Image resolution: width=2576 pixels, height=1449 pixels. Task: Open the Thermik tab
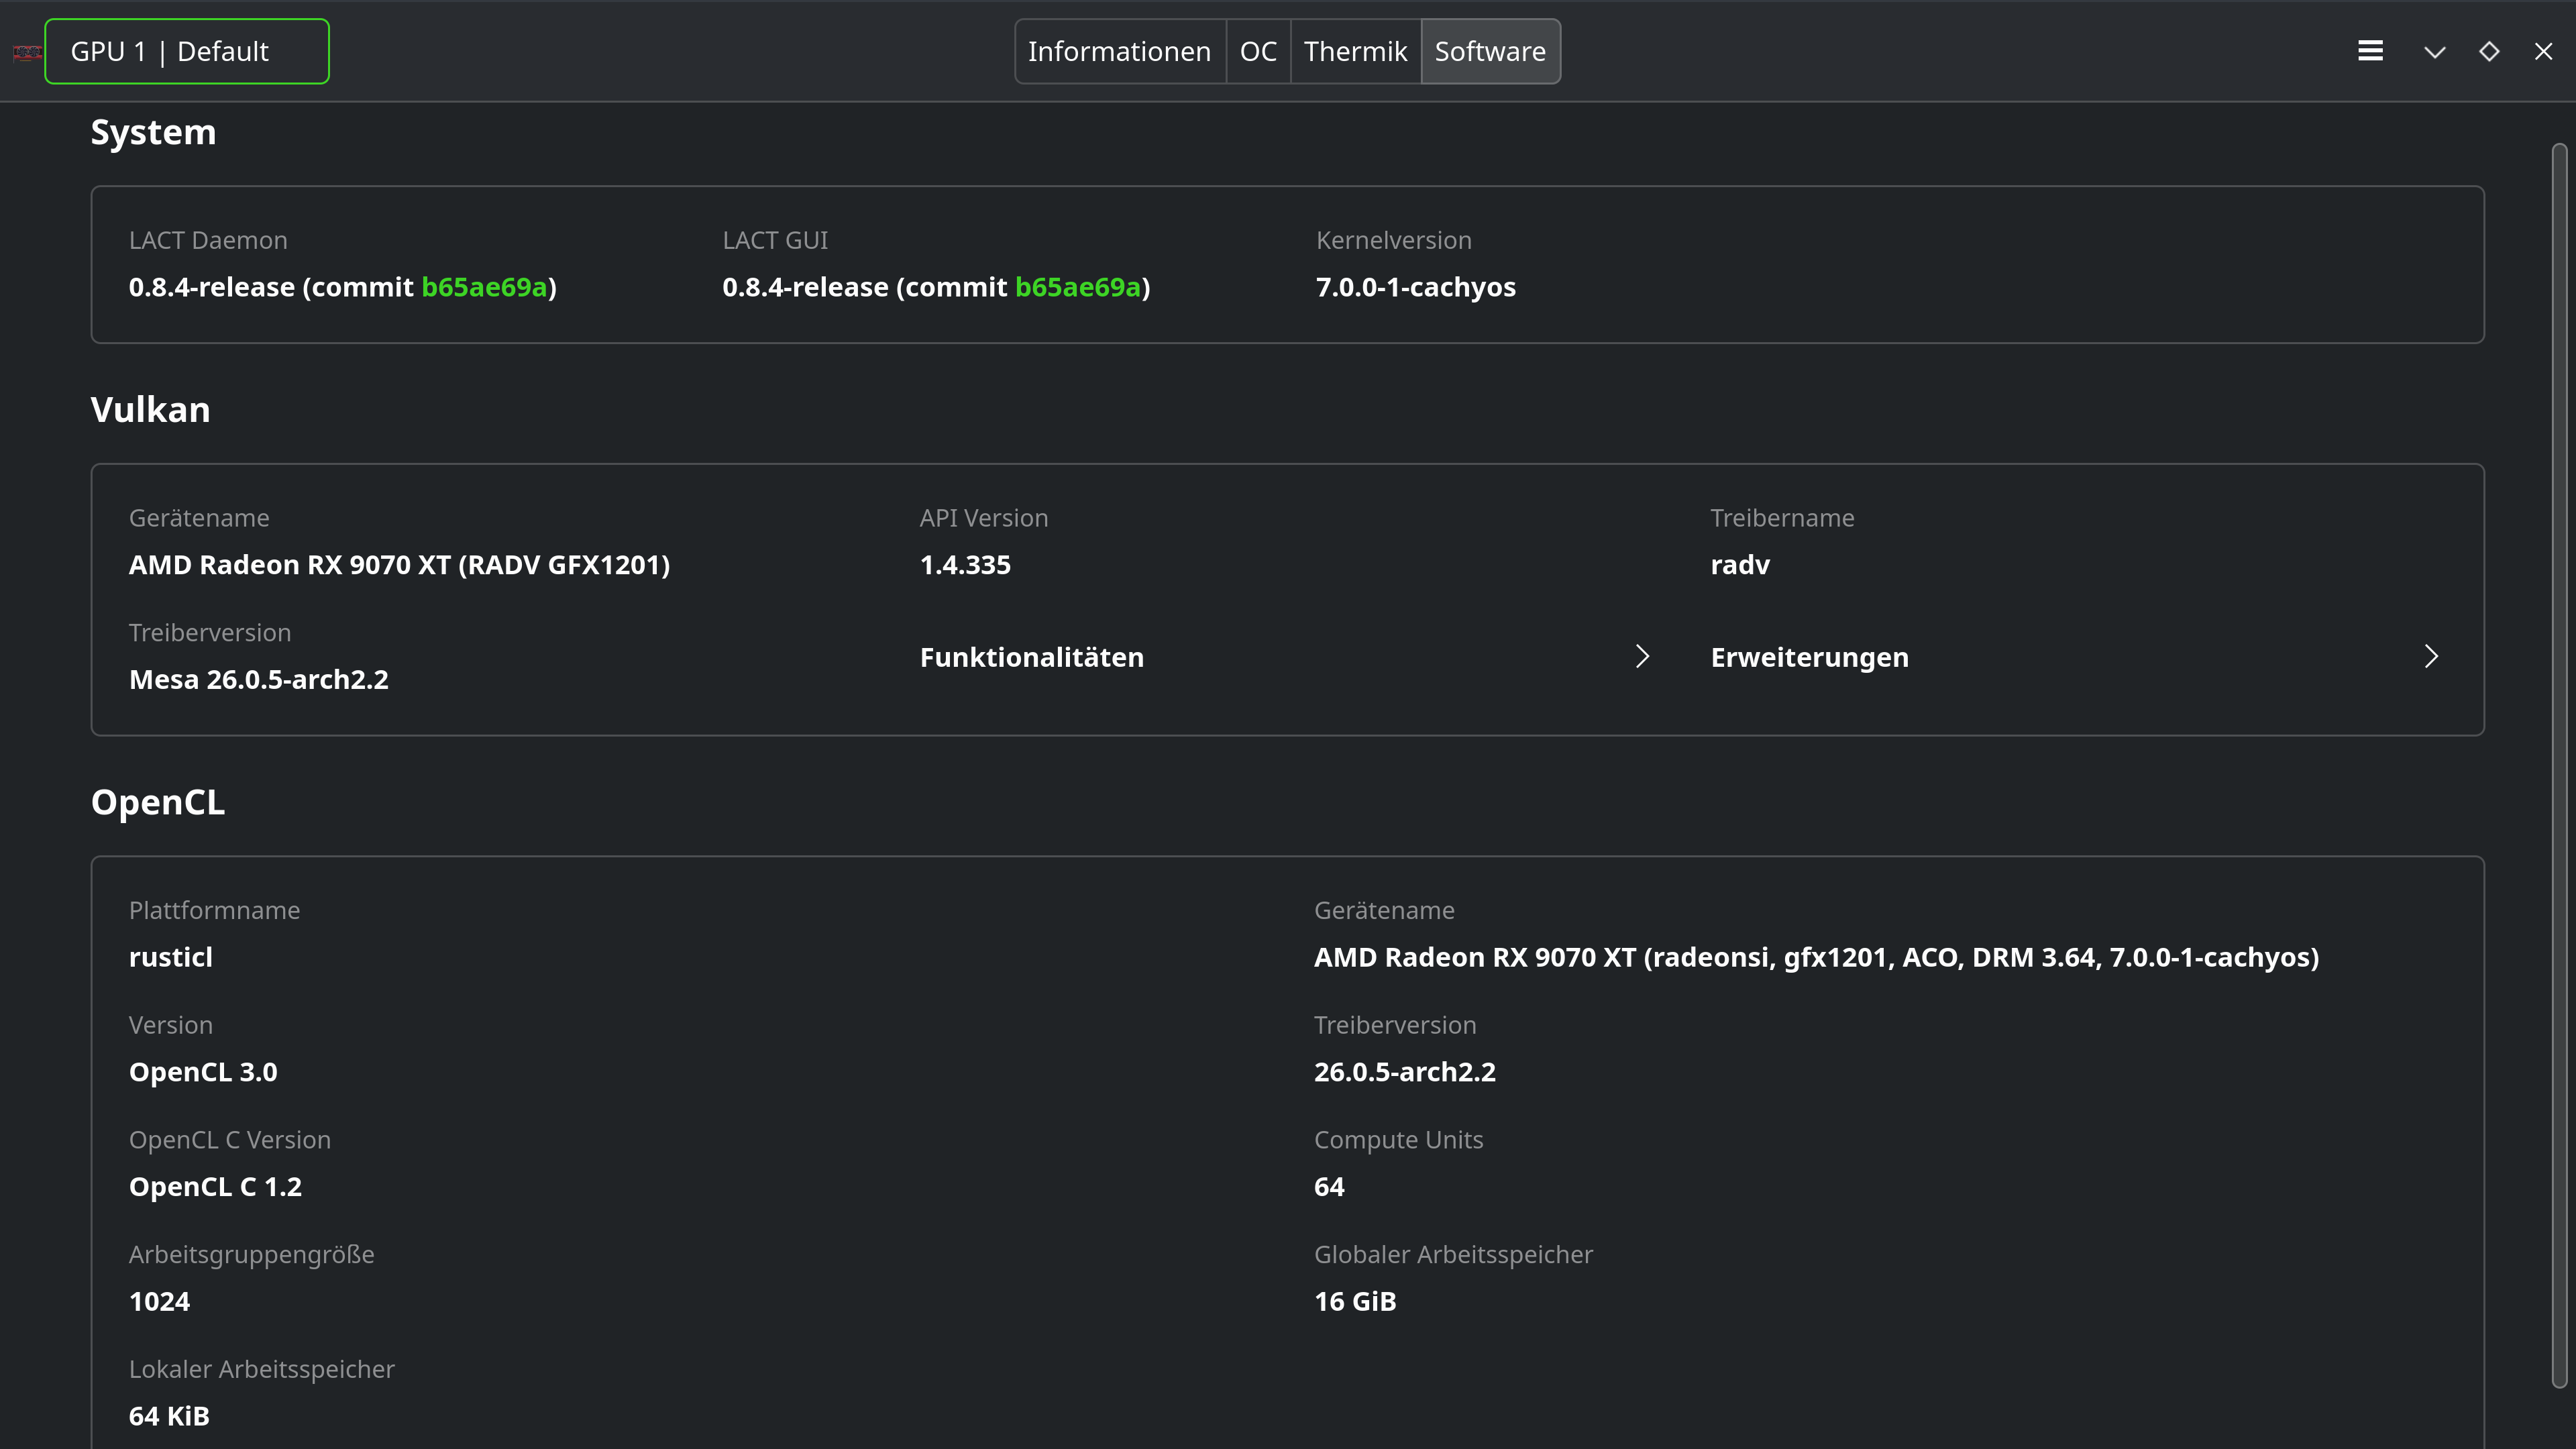tap(1355, 51)
